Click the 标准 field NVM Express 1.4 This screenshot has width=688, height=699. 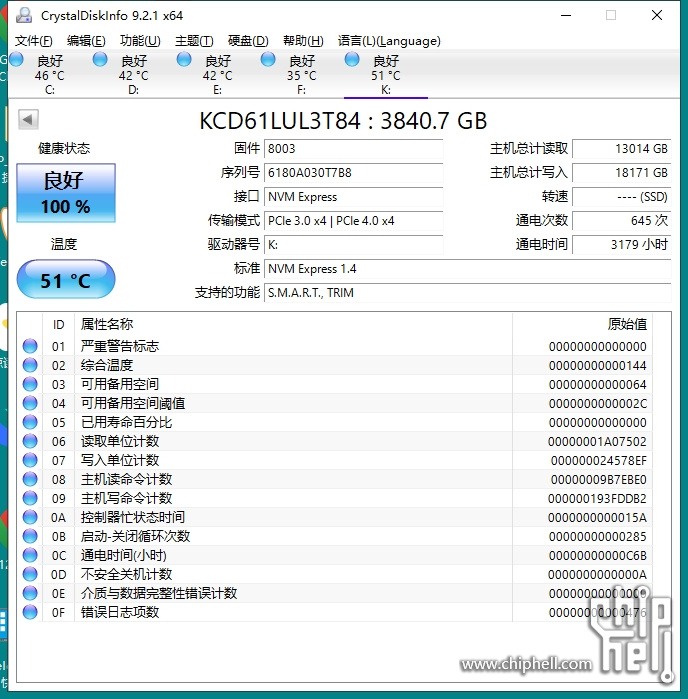(468, 269)
